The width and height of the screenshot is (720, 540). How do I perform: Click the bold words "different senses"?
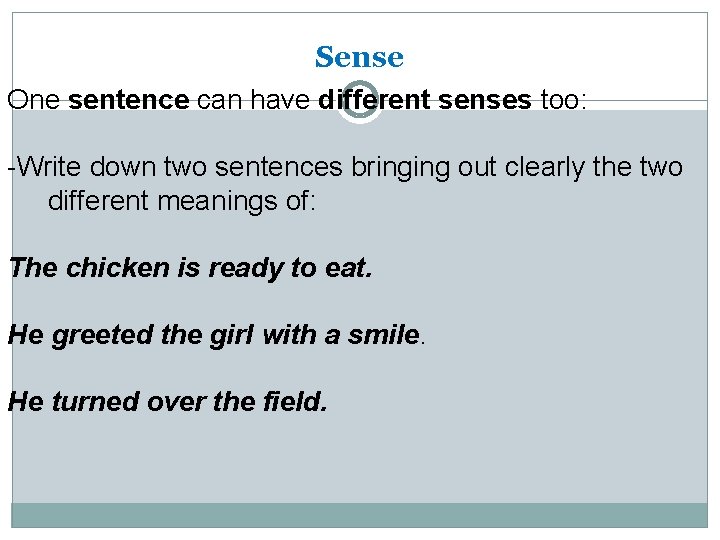pos(425,100)
